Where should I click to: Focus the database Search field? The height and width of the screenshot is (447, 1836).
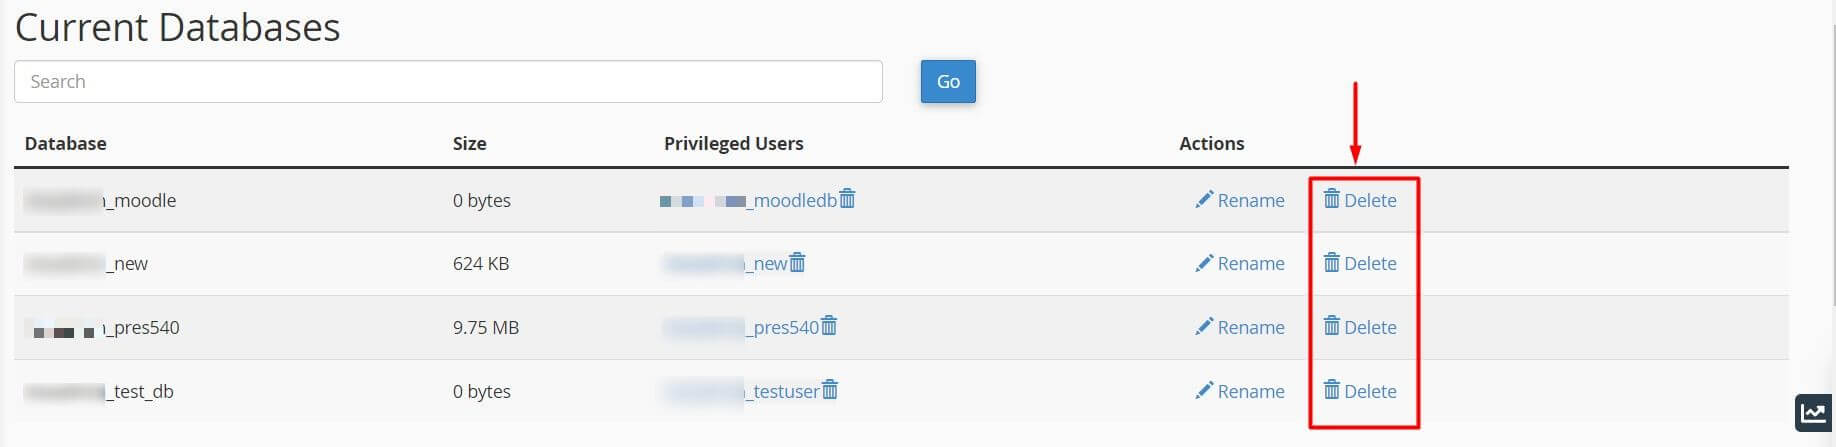[448, 82]
